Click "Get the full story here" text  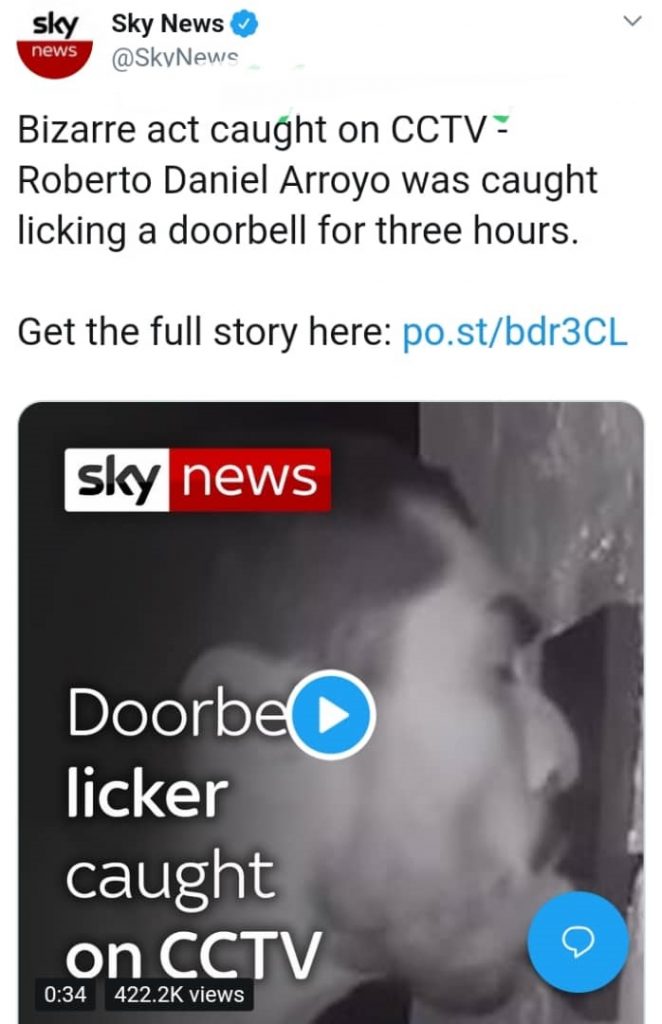coord(204,332)
